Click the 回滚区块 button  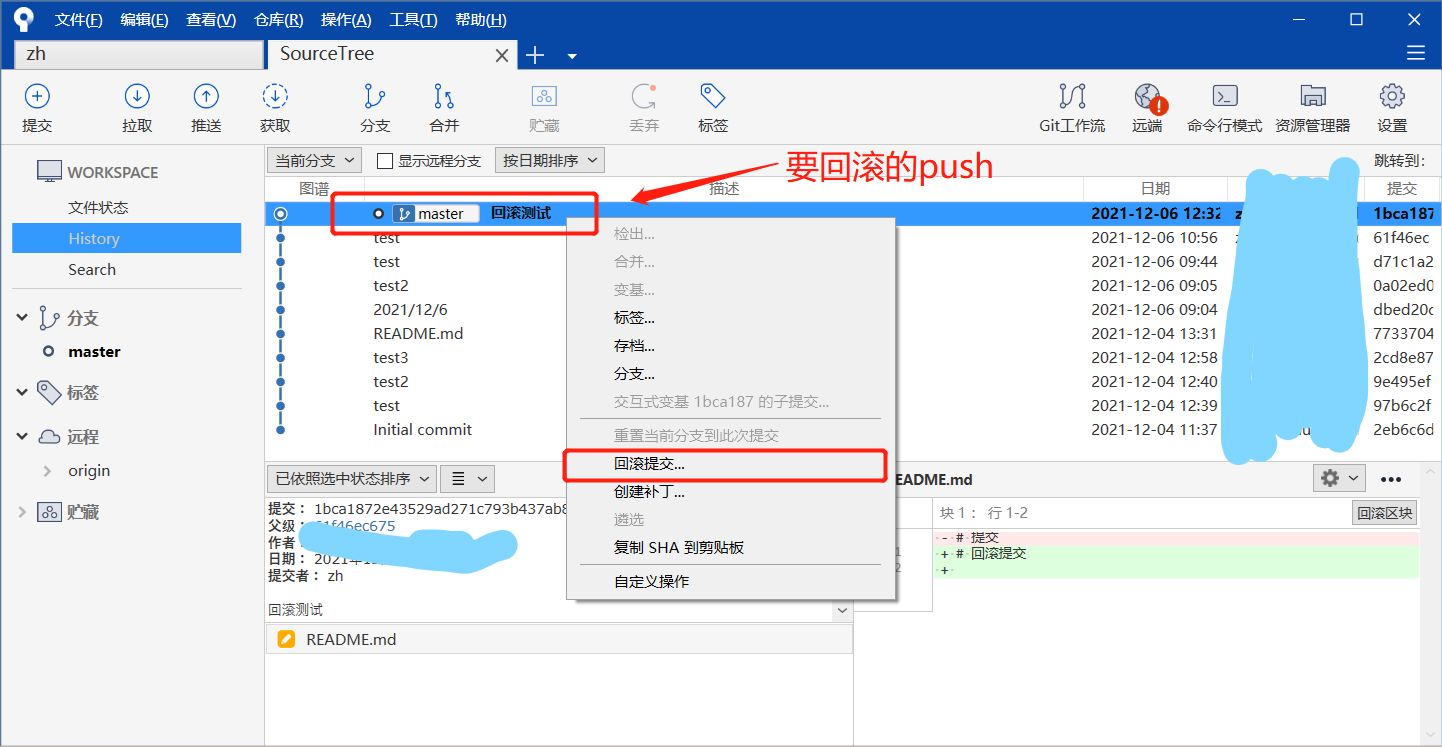pos(1385,513)
